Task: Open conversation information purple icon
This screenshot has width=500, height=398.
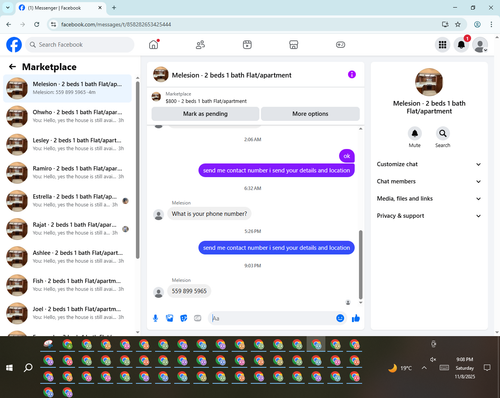Action: (x=352, y=74)
